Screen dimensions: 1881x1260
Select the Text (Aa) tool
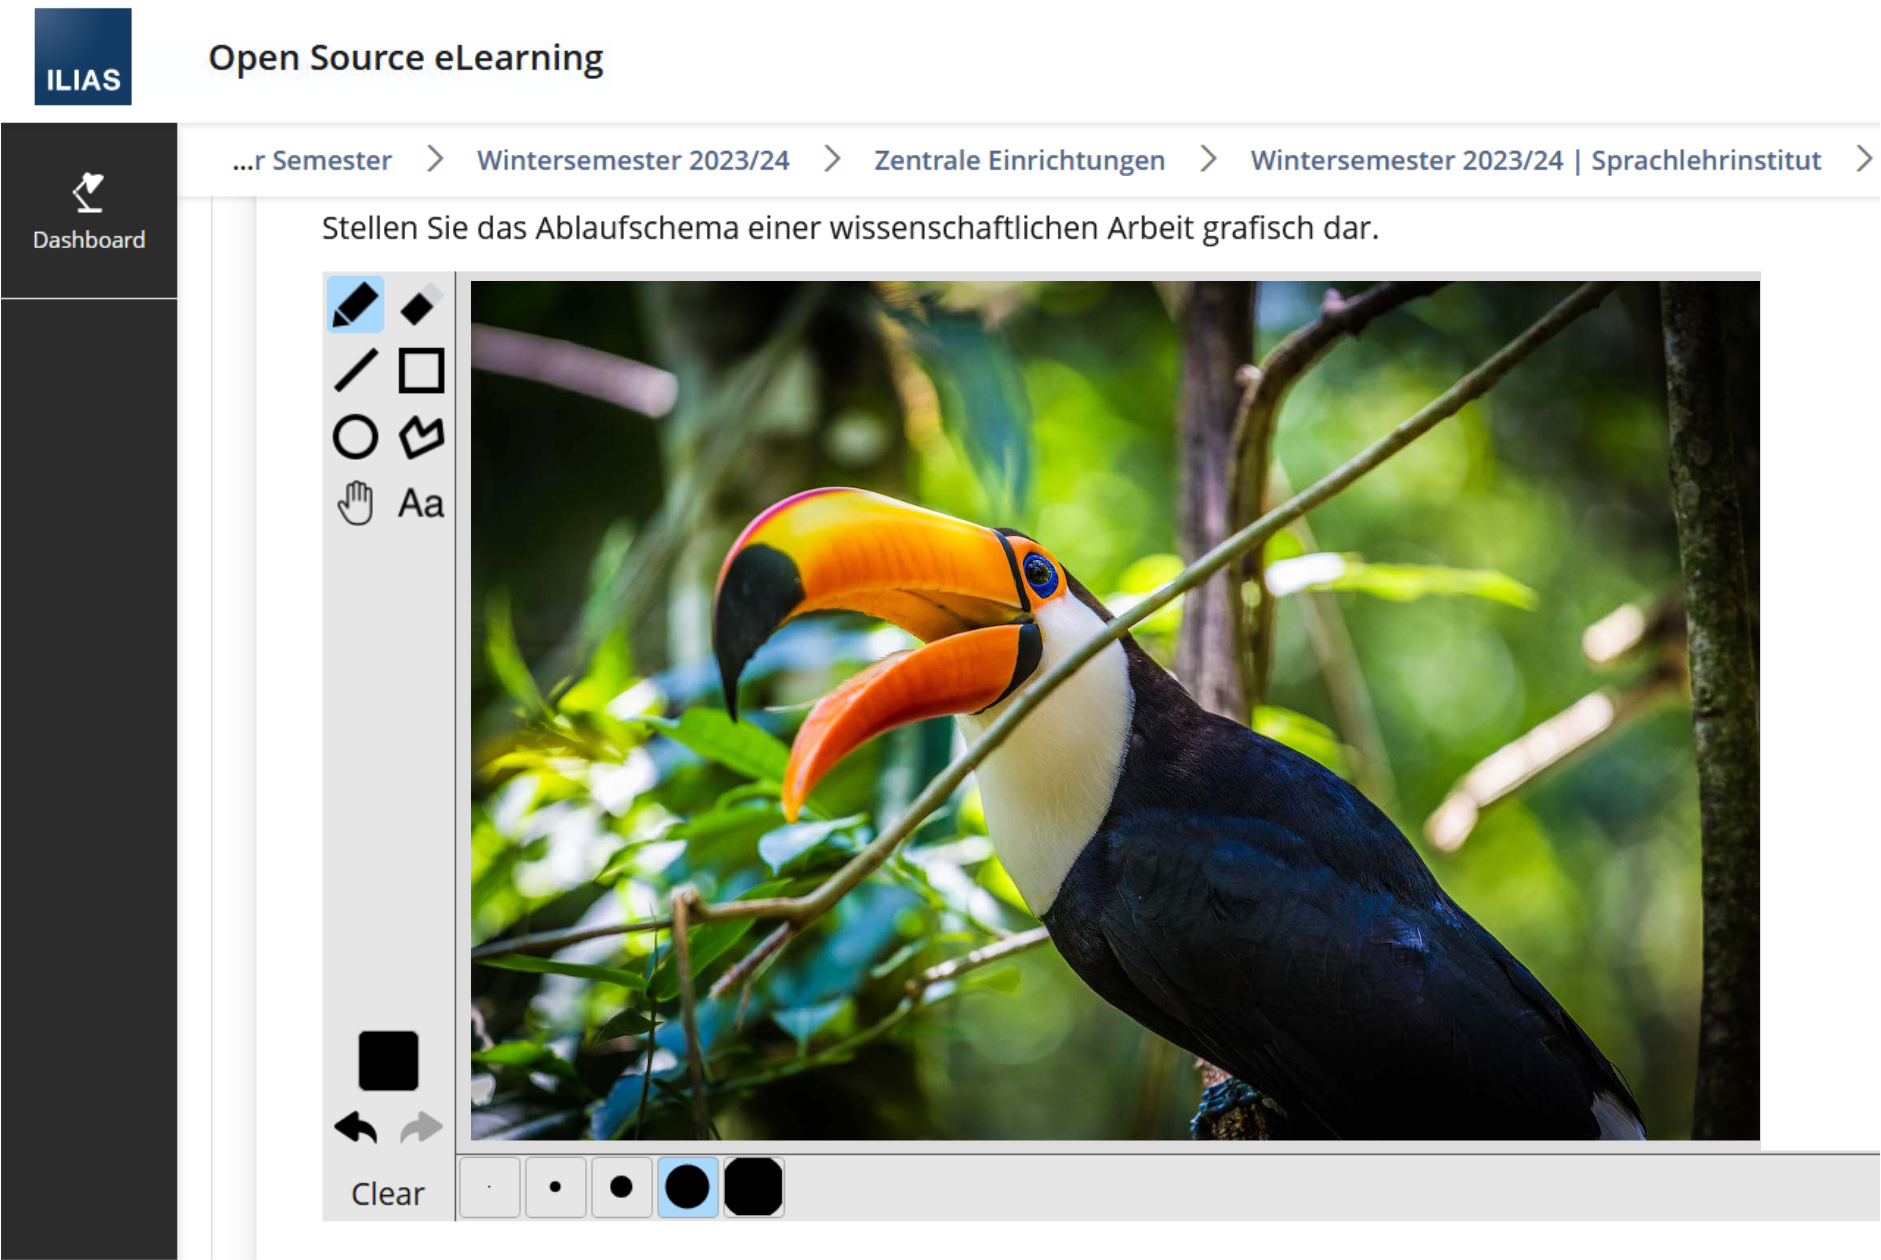421,503
